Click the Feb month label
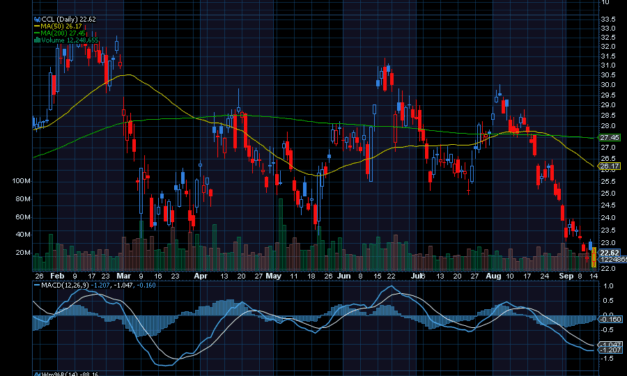This screenshot has width=627, height=376. 57,276
